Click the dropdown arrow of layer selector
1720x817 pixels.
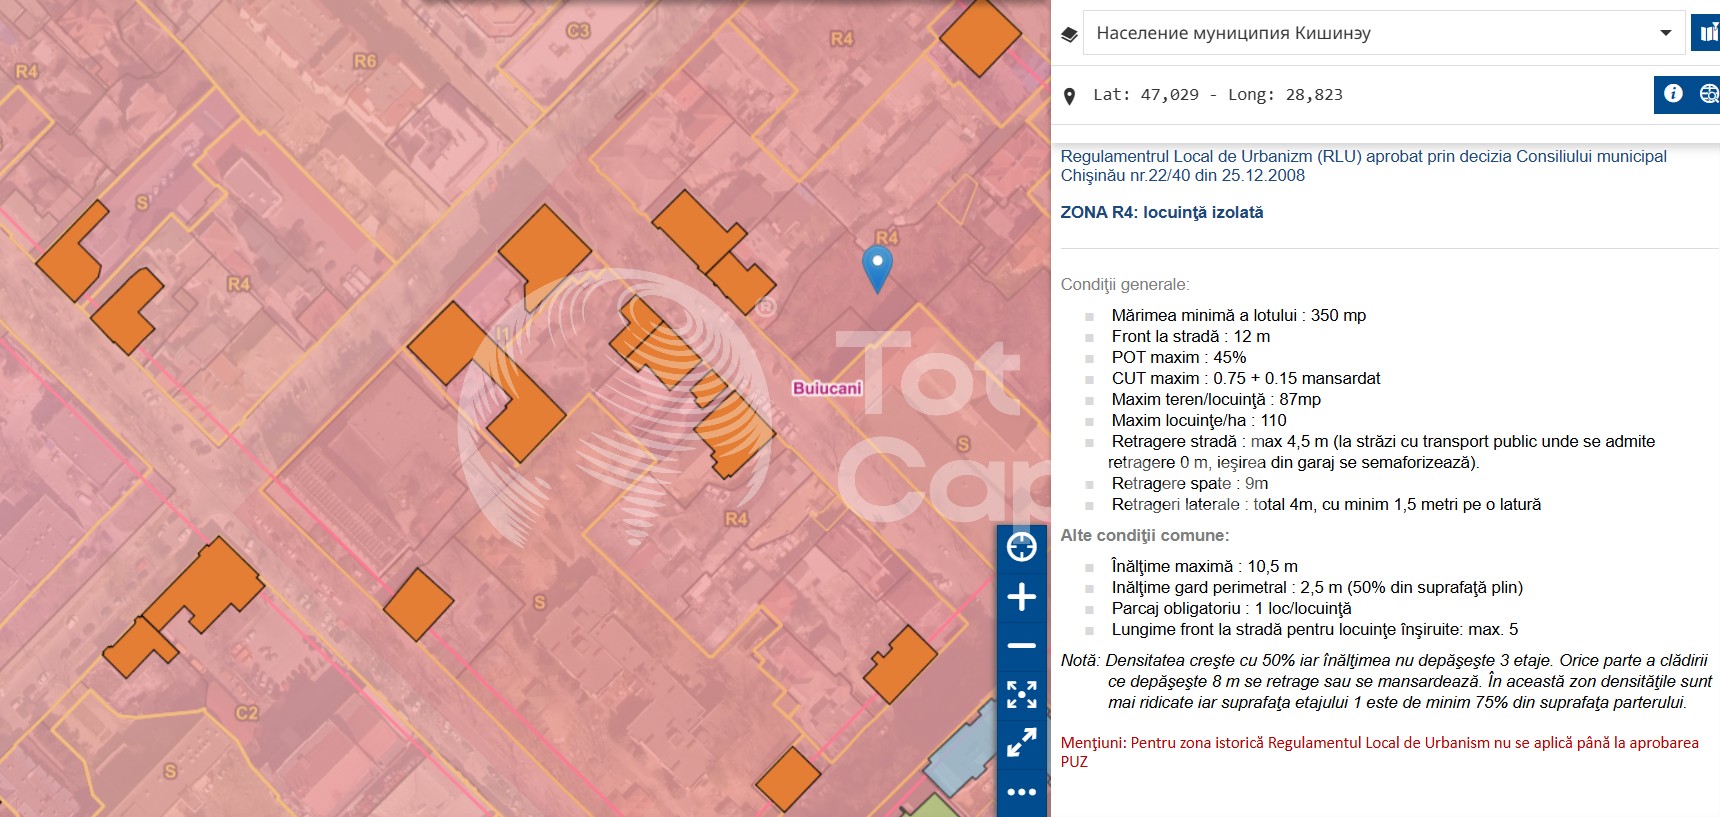tap(1665, 33)
